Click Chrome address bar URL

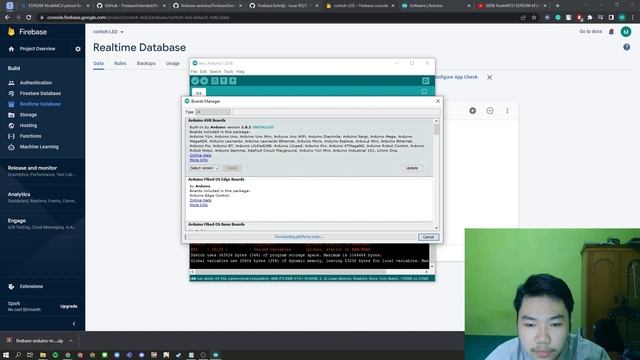click(138, 18)
